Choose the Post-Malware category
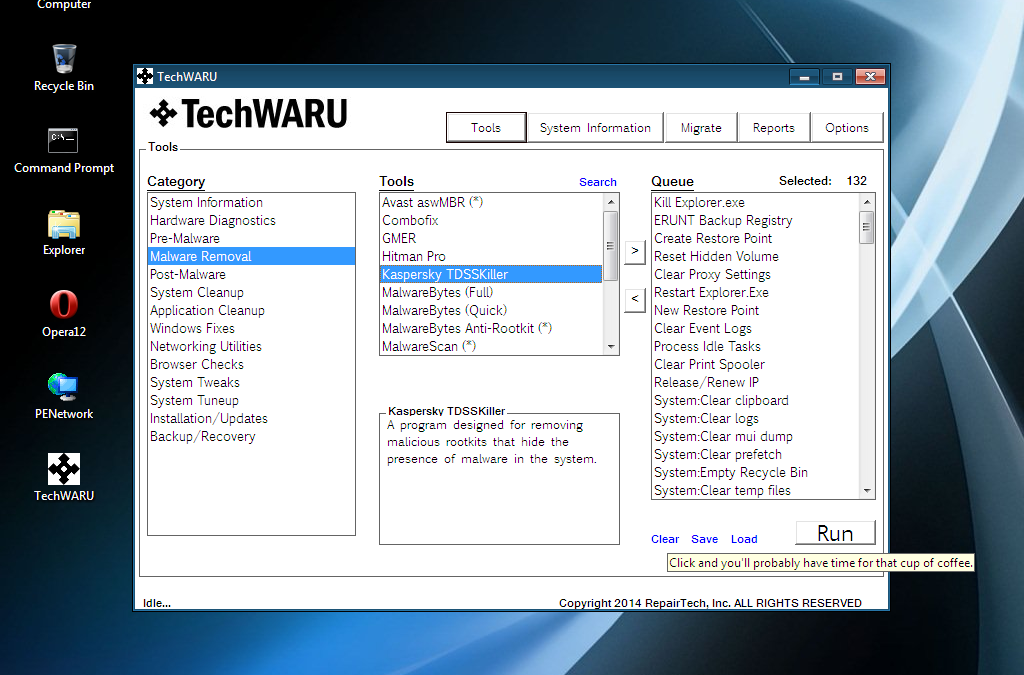 [251, 274]
